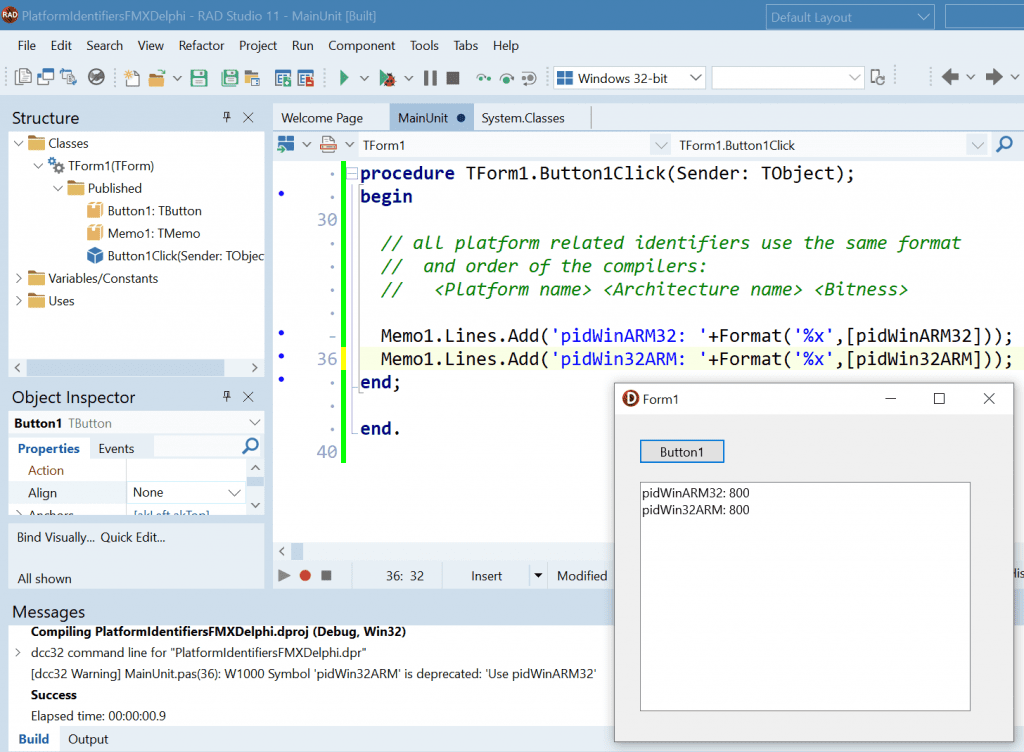Open the File menu
The image size is (1024, 752).
[27, 46]
